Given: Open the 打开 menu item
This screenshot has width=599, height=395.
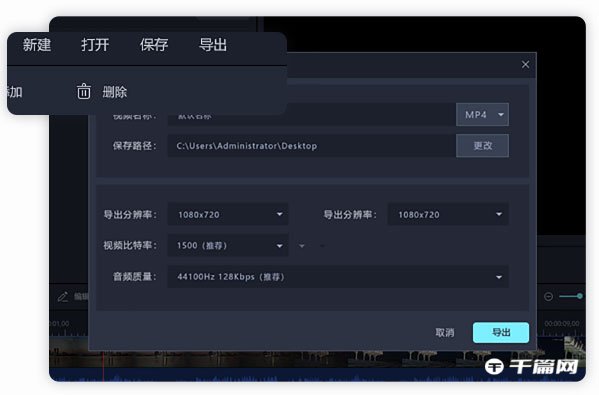Looking at the screenshot, I should coord(95,45).
